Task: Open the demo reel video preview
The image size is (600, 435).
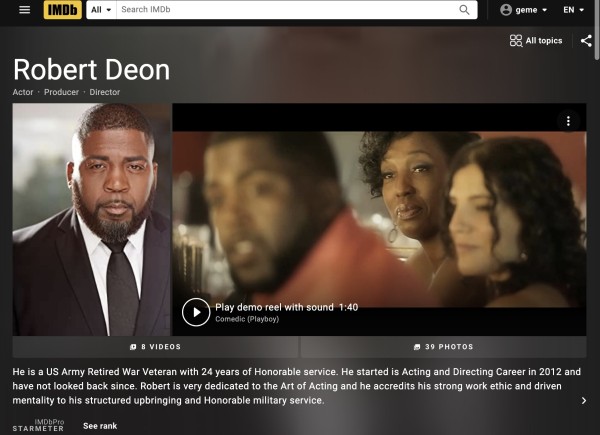Action: (379, 220)
